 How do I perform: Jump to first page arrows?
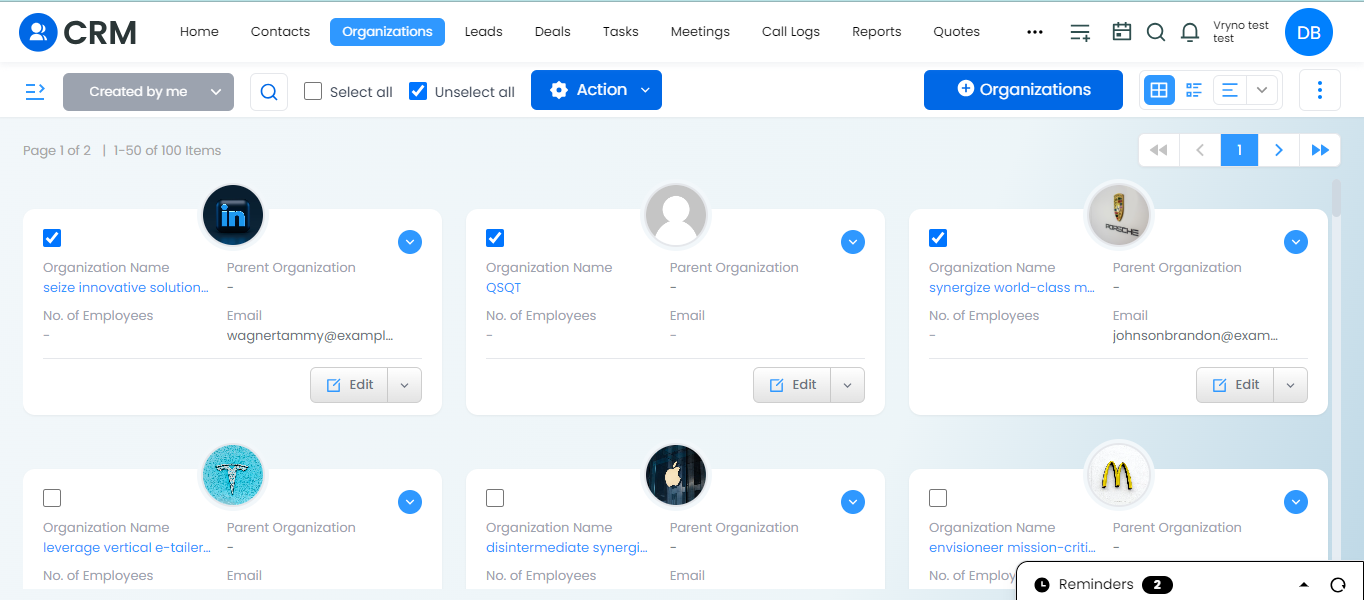click(1159, 150)
